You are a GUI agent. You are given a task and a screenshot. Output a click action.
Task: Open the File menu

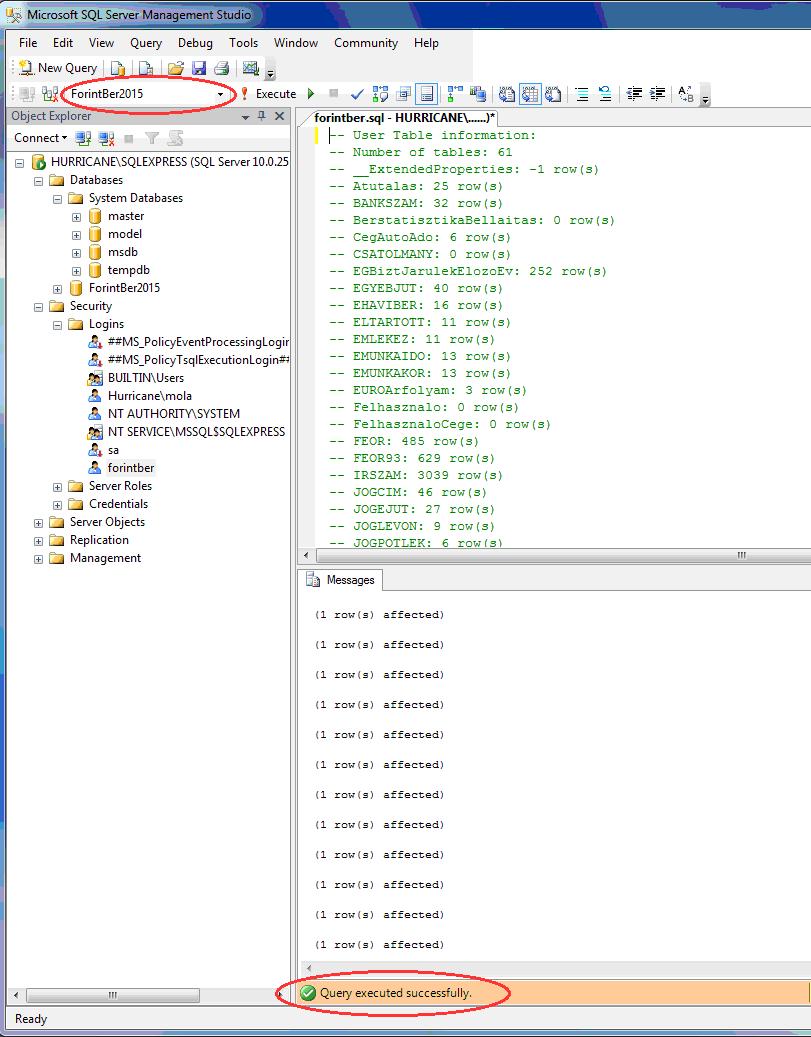[x=28, y=43]
